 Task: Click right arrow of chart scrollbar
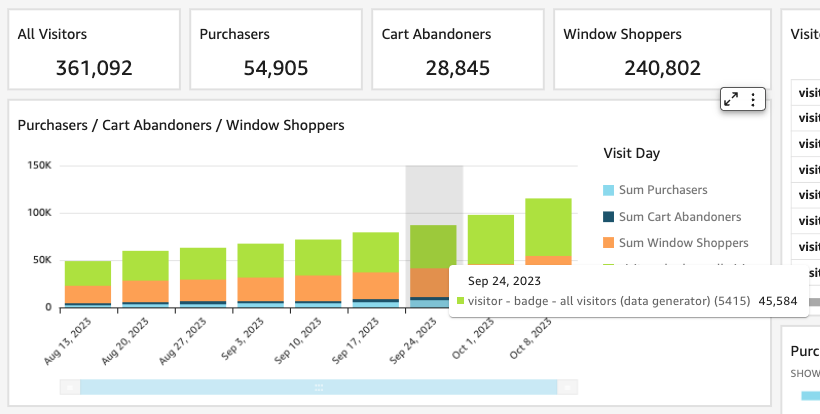pyautogui.click(x=567, y=386)
